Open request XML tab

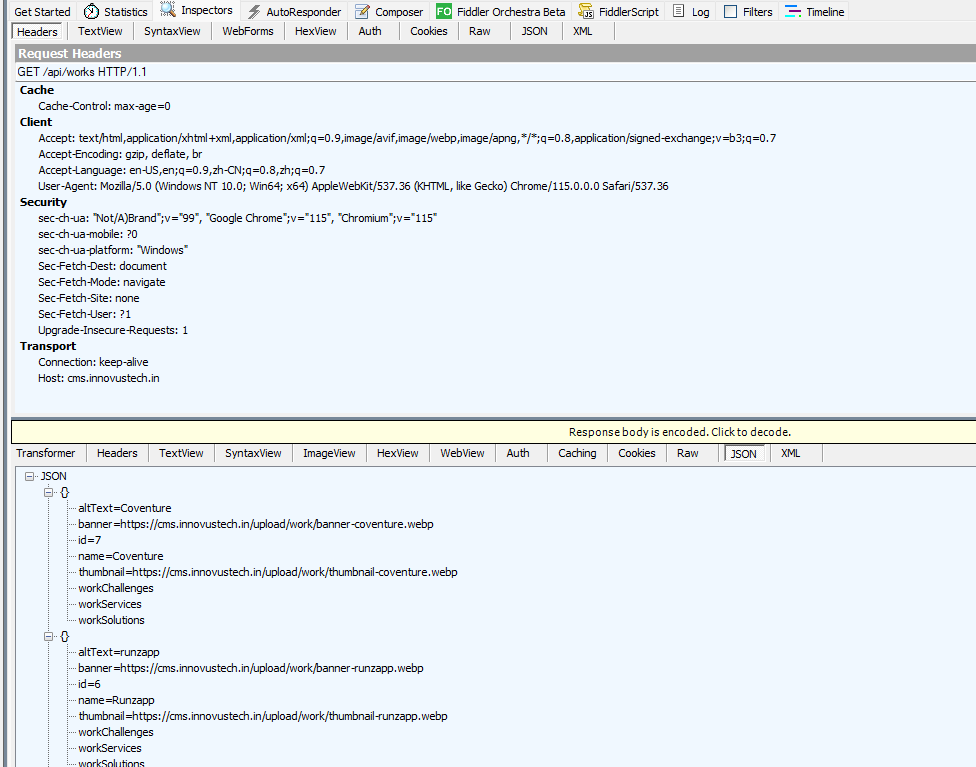[x=583, y=31]
